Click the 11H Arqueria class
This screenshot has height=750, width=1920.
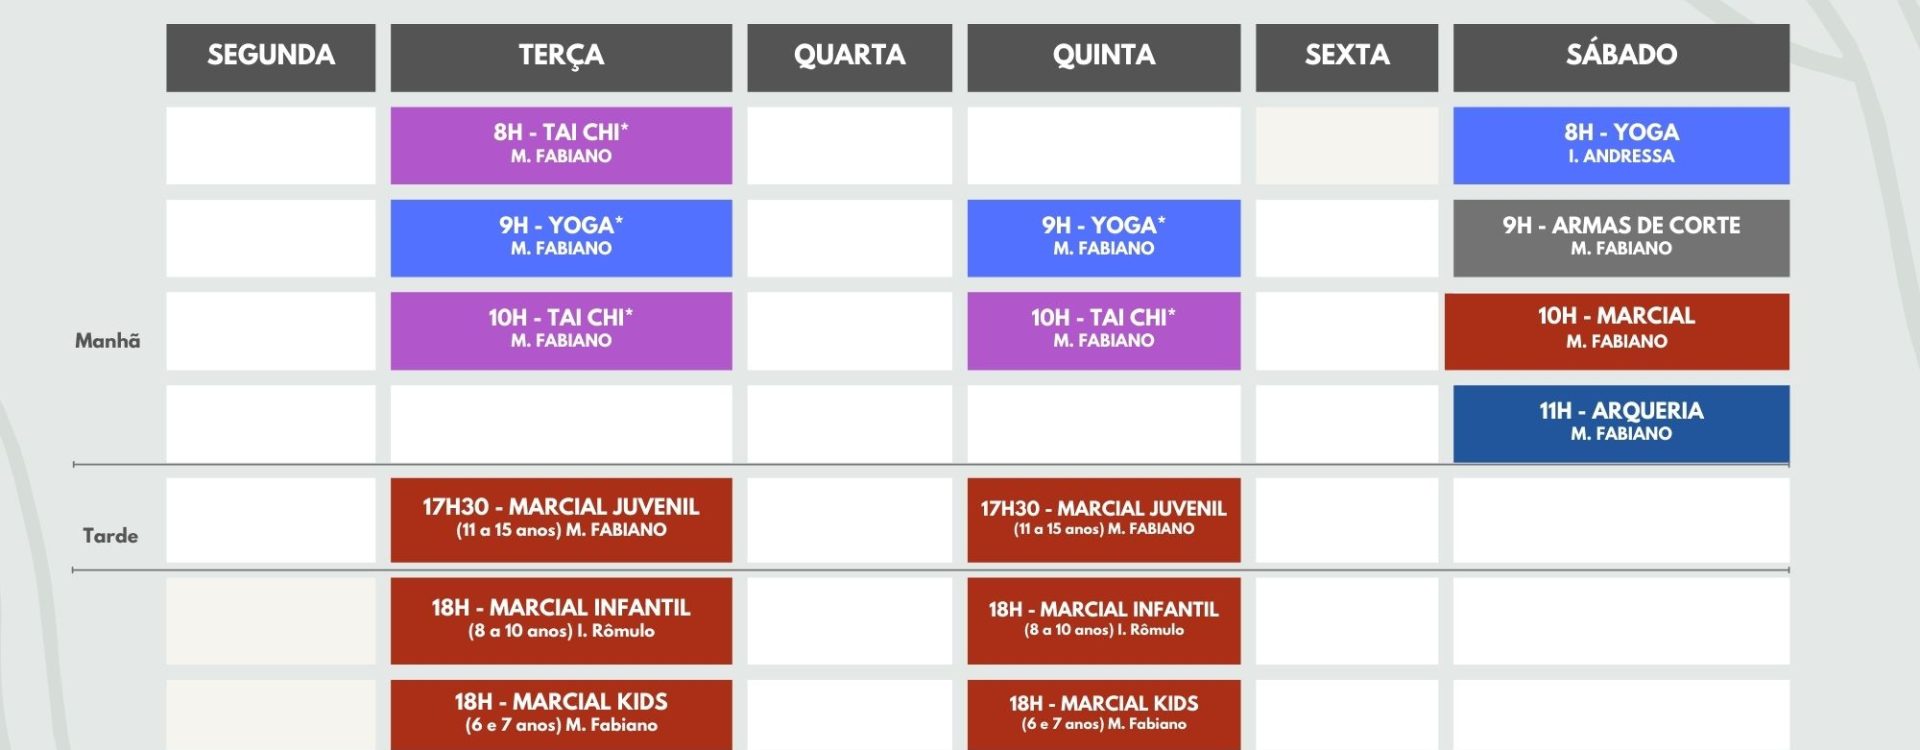(1621, 423)
